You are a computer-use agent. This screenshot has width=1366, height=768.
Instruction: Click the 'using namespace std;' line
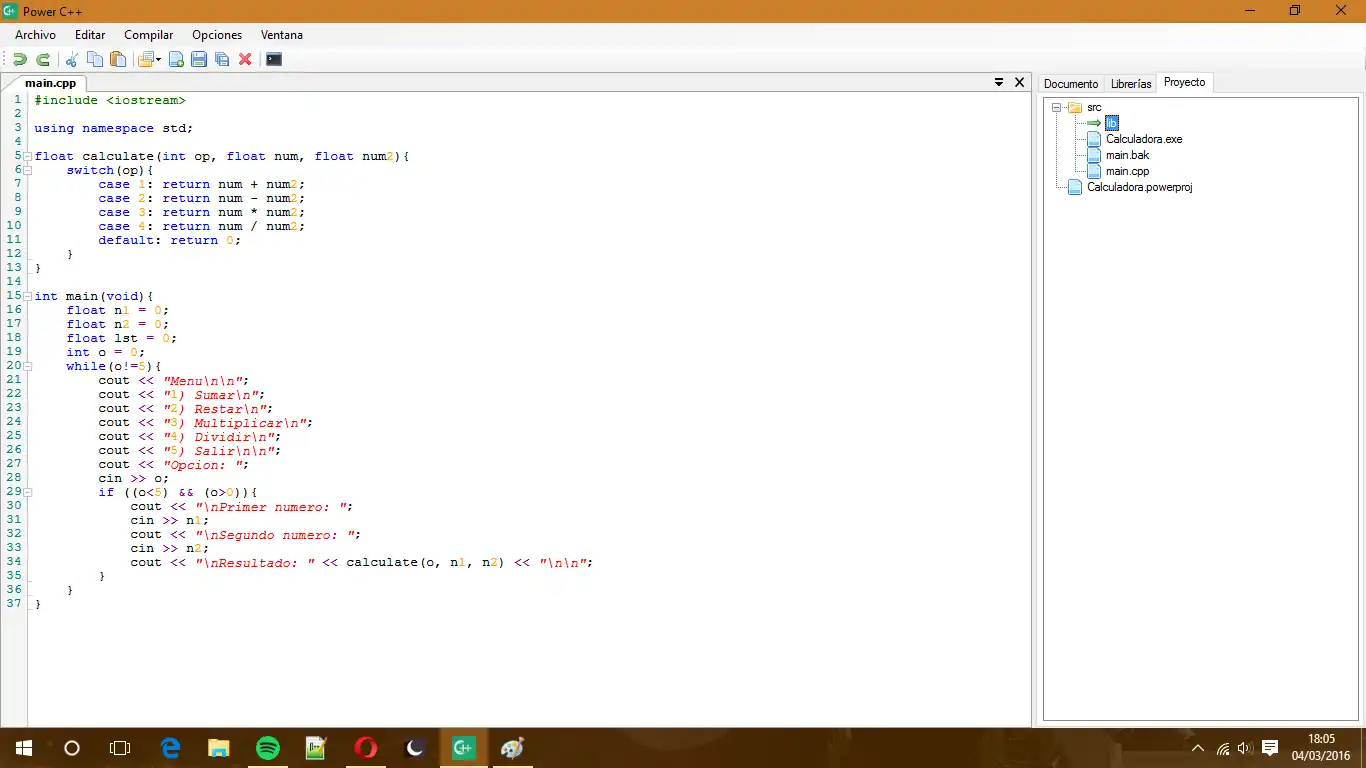point(114,128)
